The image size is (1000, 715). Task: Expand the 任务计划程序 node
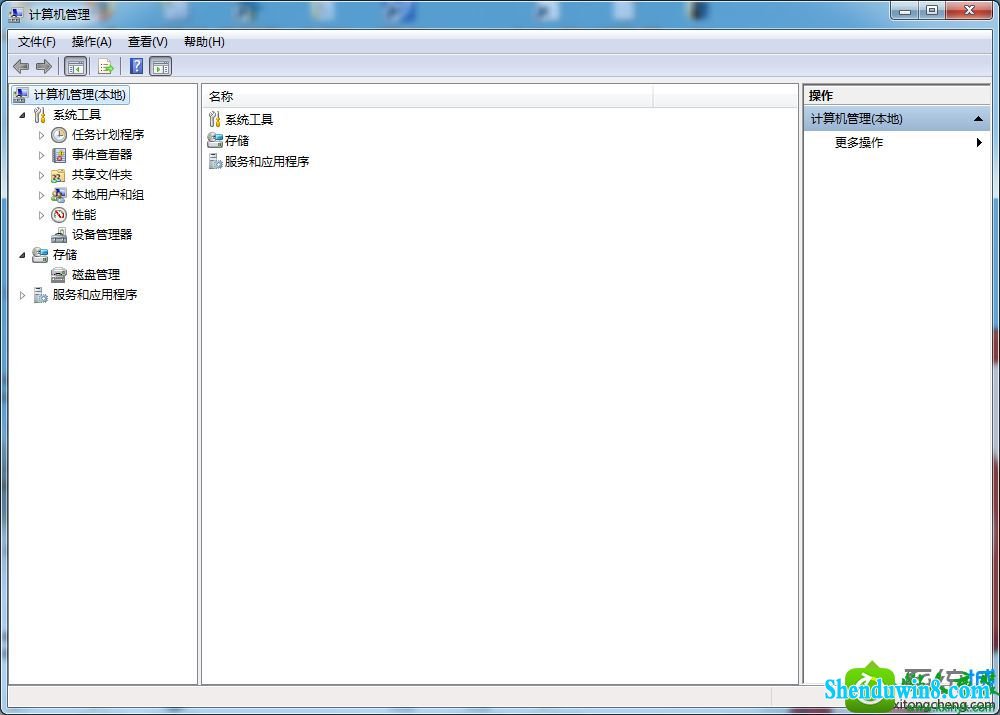(x=41, y=135)
